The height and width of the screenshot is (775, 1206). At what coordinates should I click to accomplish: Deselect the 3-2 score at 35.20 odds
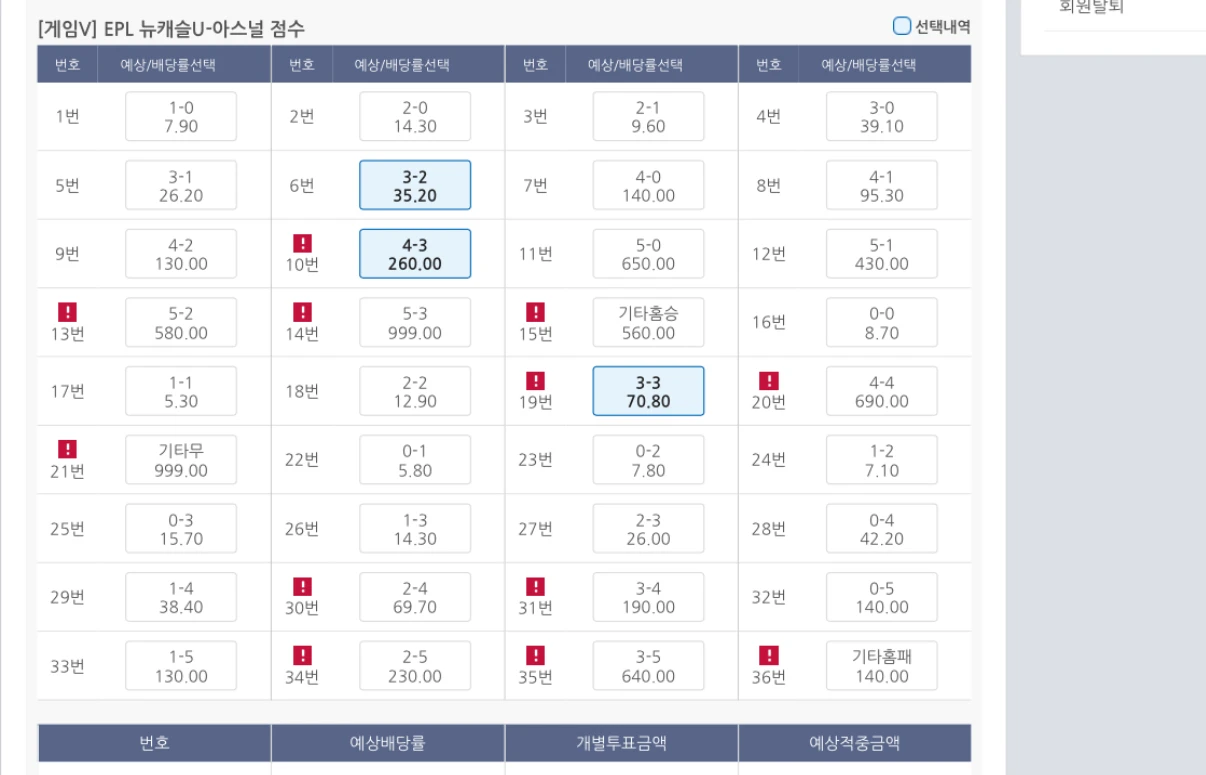(x=415, y=186)
